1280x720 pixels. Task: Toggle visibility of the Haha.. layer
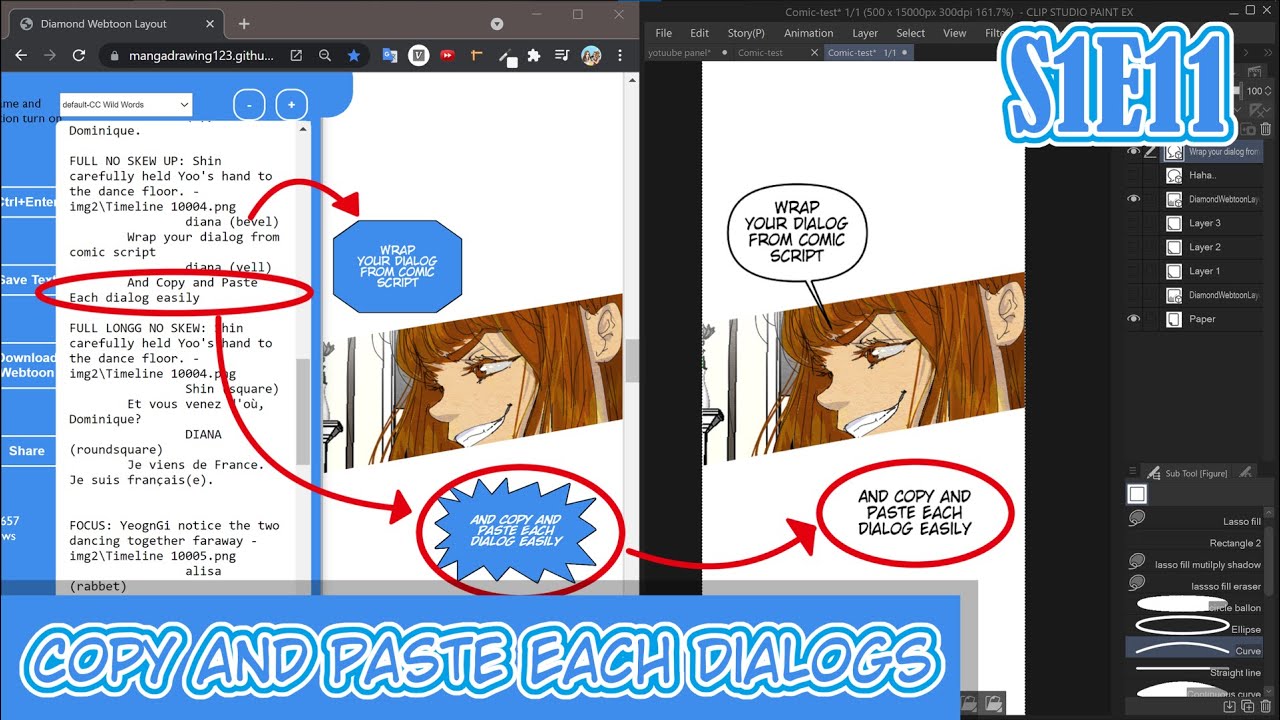coord(1133,175)
